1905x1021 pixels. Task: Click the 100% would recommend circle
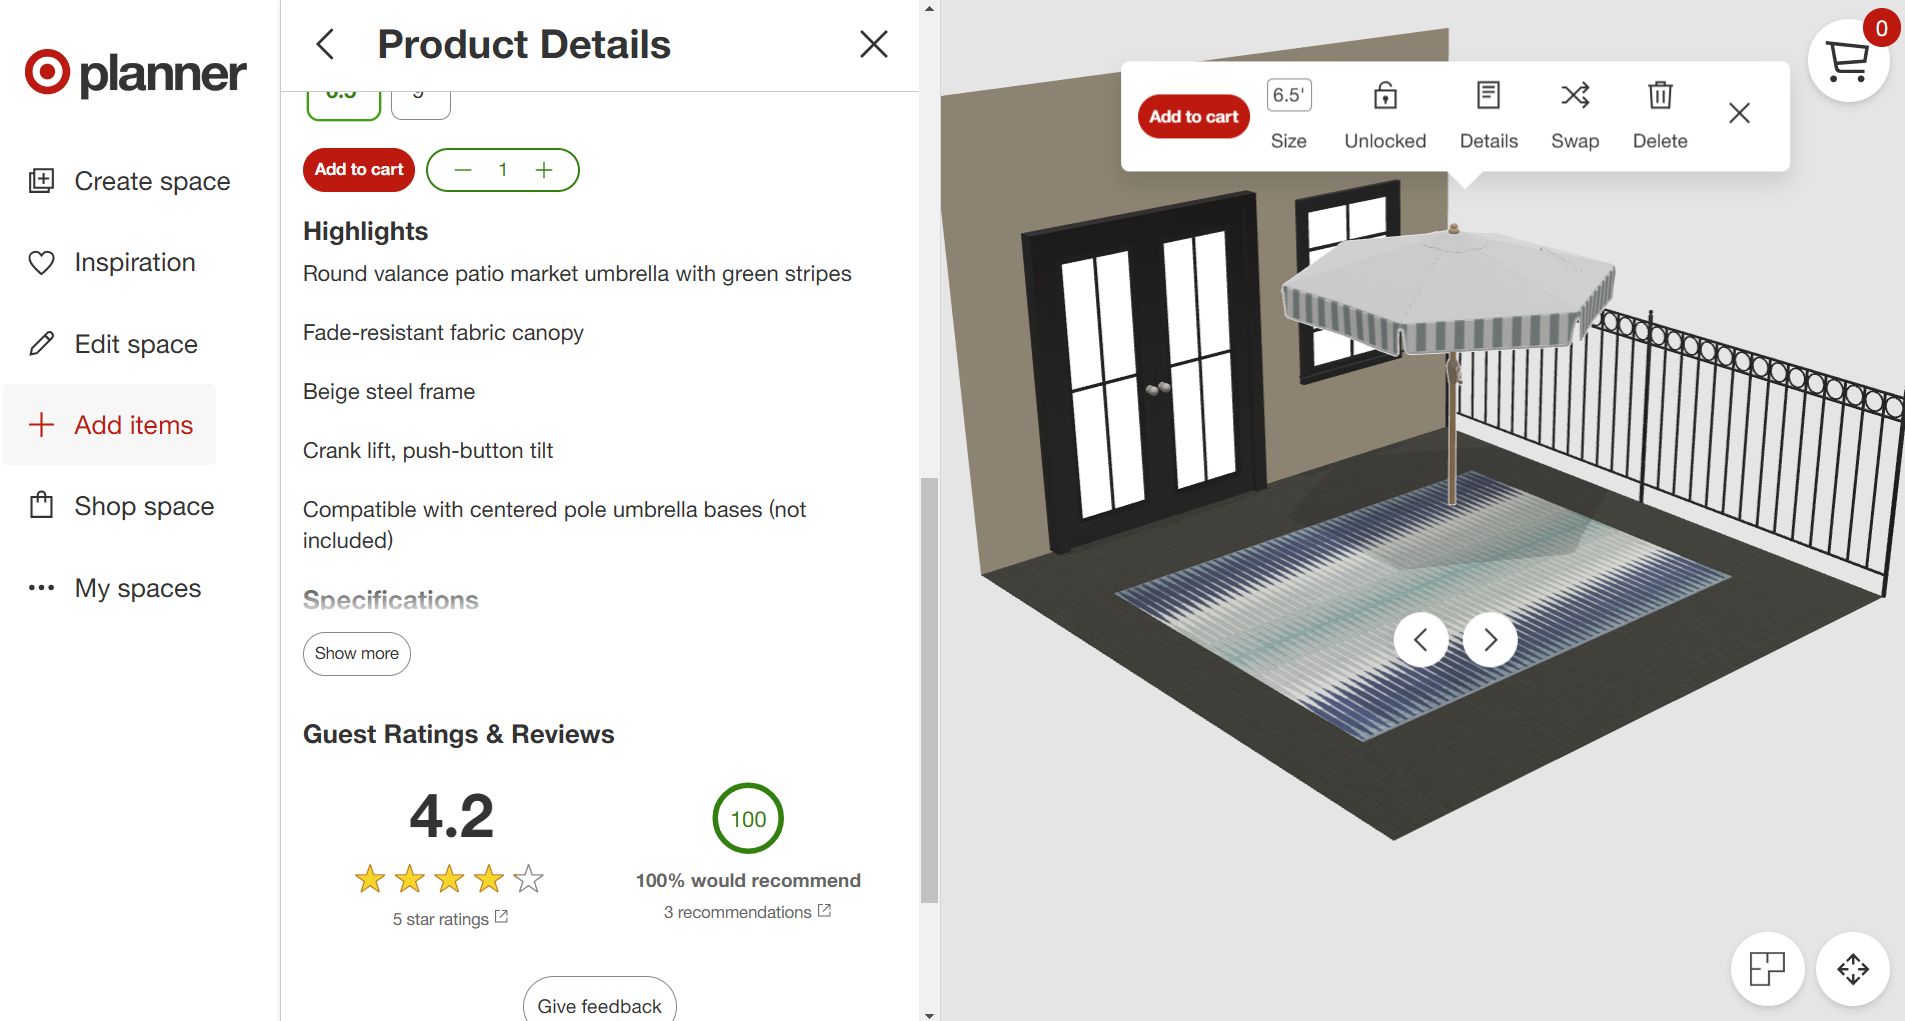coord(748,819)
